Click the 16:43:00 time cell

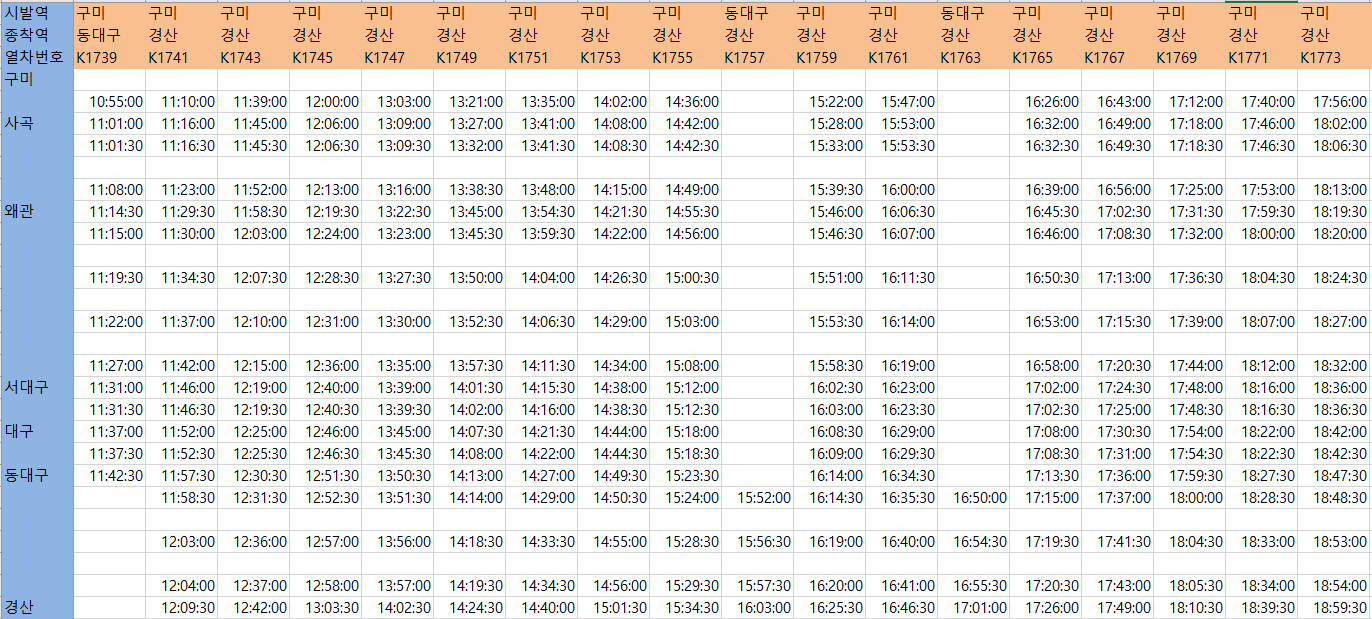[1118, 101]
